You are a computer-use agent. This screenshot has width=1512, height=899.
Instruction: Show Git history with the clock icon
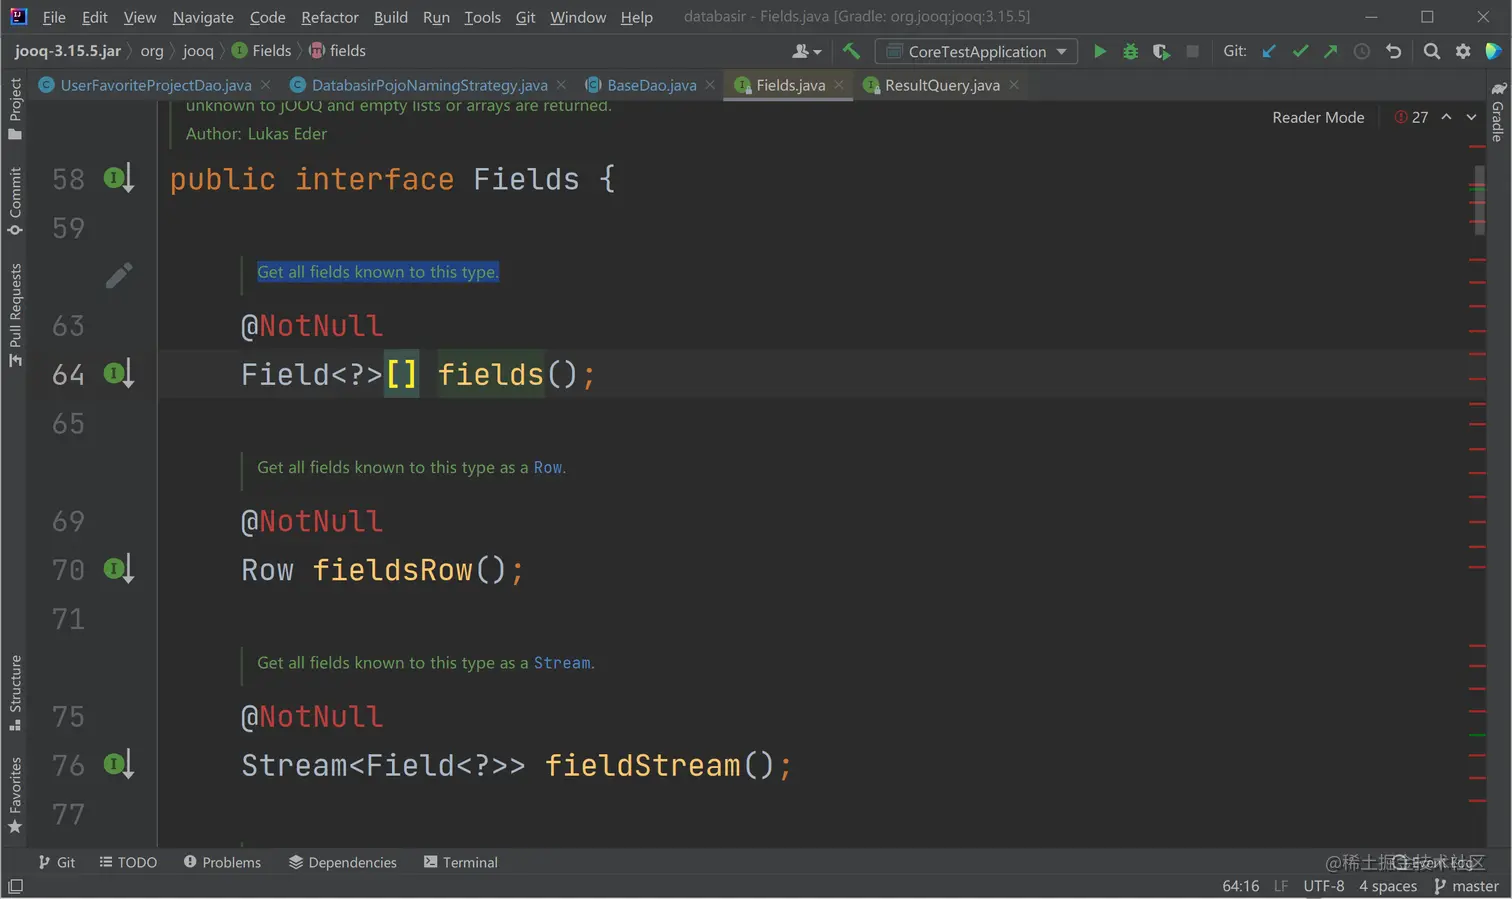pyautogui.click(x=1362, y=51)
